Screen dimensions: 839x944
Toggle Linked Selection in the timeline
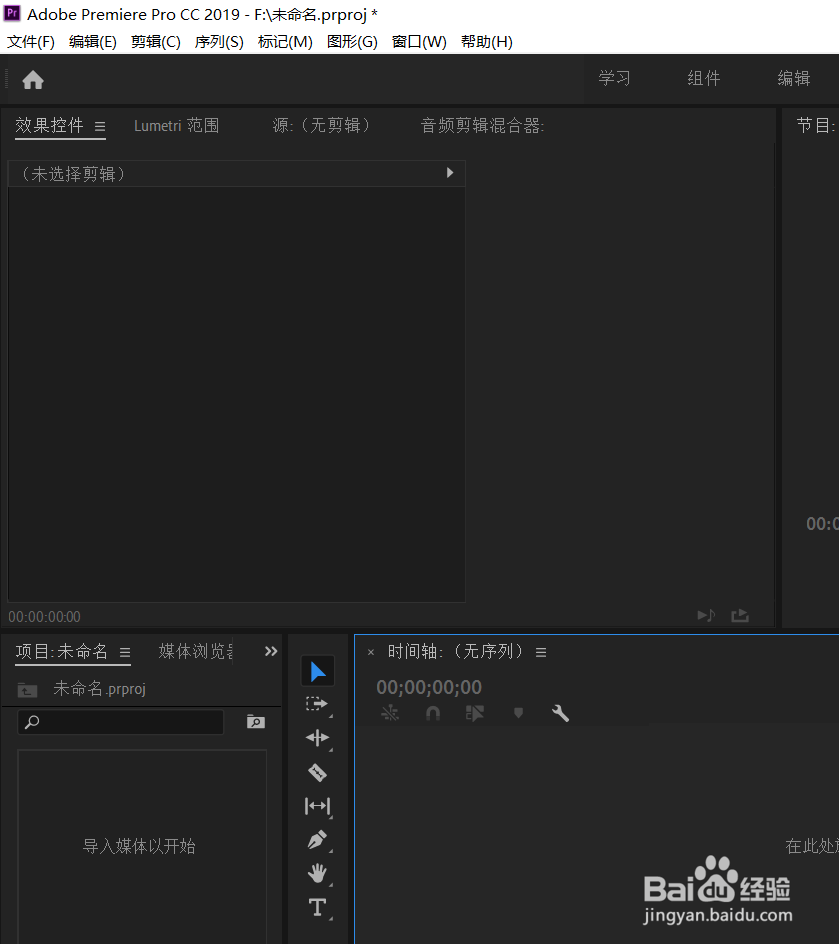475,713
